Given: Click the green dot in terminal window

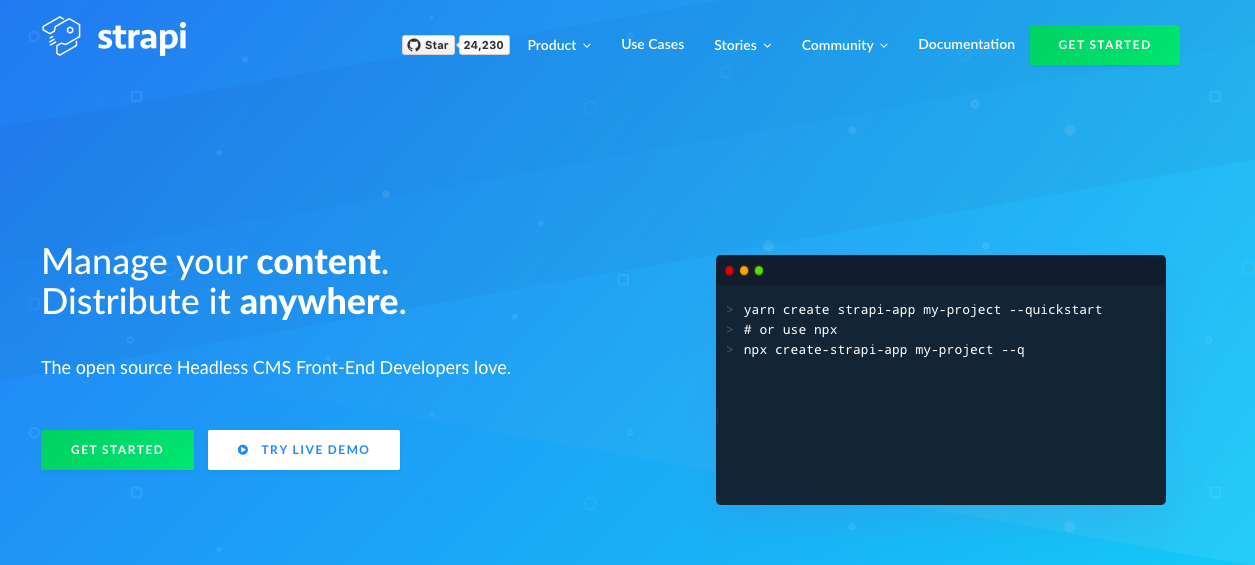Looking at the screenshot, I should click(x=759, y=271).
